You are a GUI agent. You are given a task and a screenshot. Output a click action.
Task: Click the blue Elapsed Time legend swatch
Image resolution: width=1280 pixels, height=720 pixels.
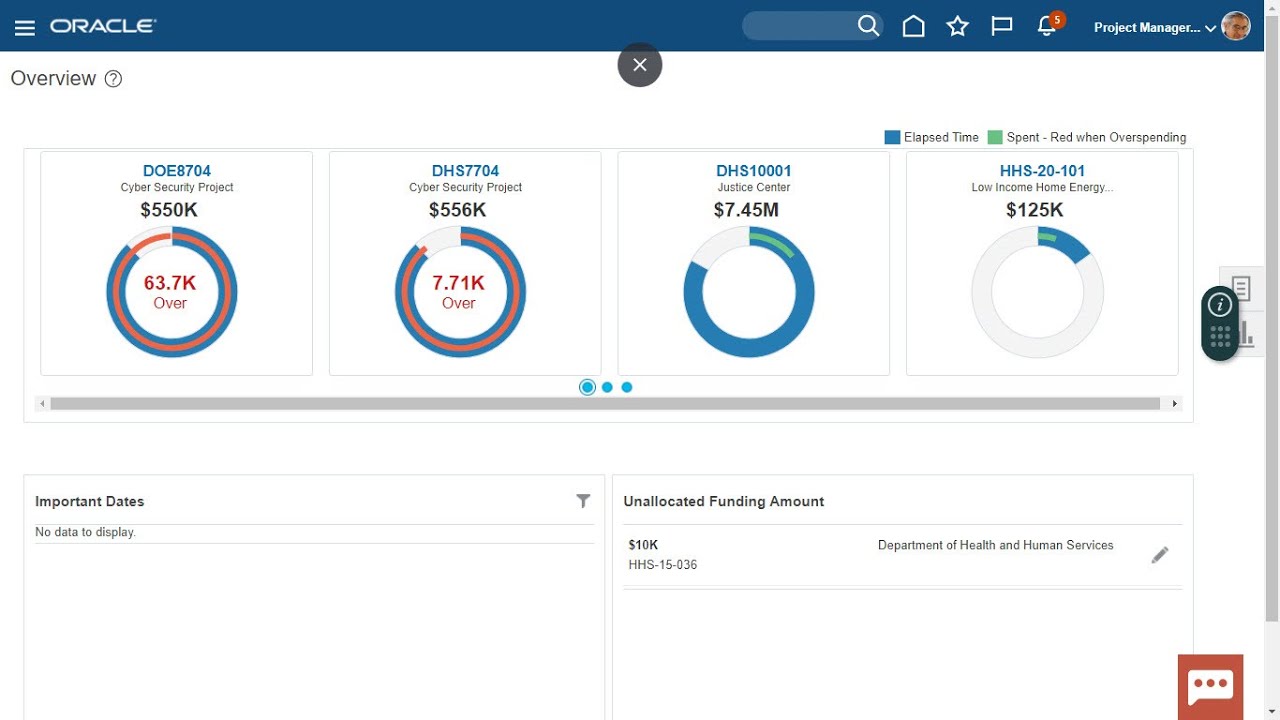pos(892,137)
